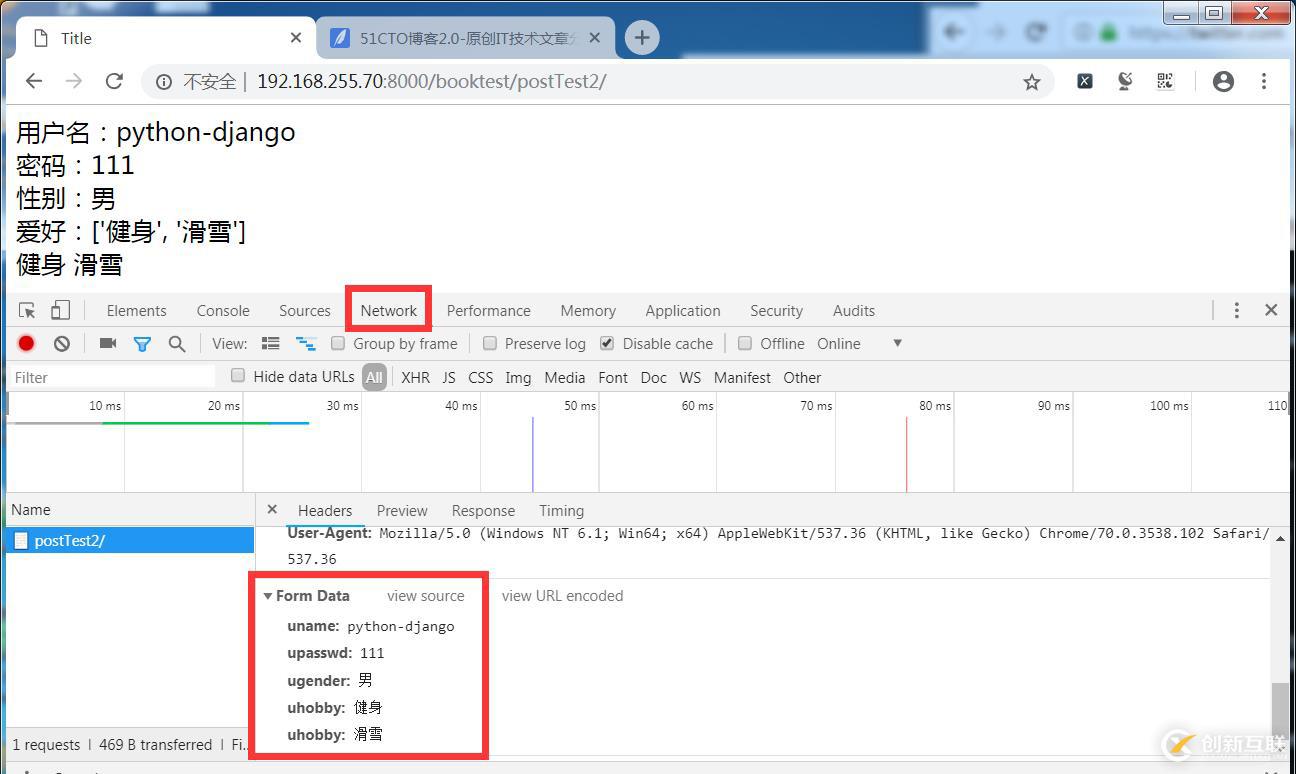Open the Response tab
Screen dimensions: 1296x774
483,510
